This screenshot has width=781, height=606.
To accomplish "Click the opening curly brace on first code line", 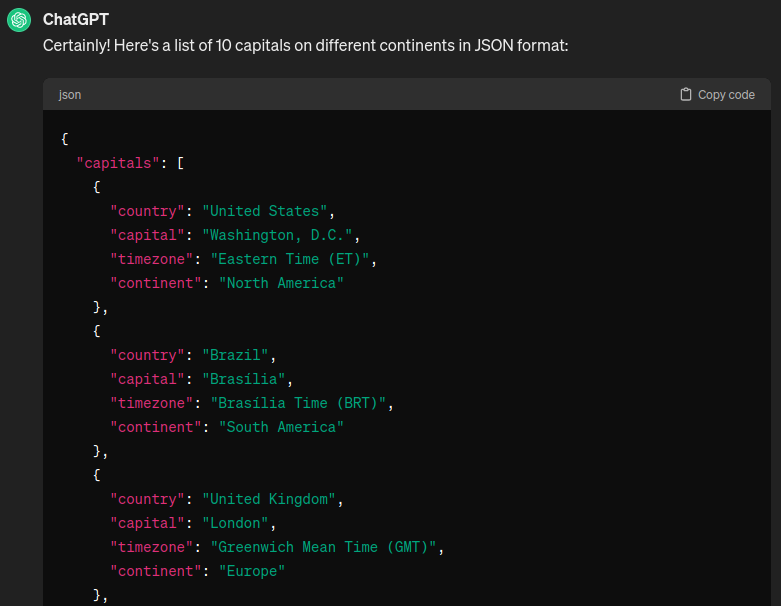I will click(x=65, y=139).
